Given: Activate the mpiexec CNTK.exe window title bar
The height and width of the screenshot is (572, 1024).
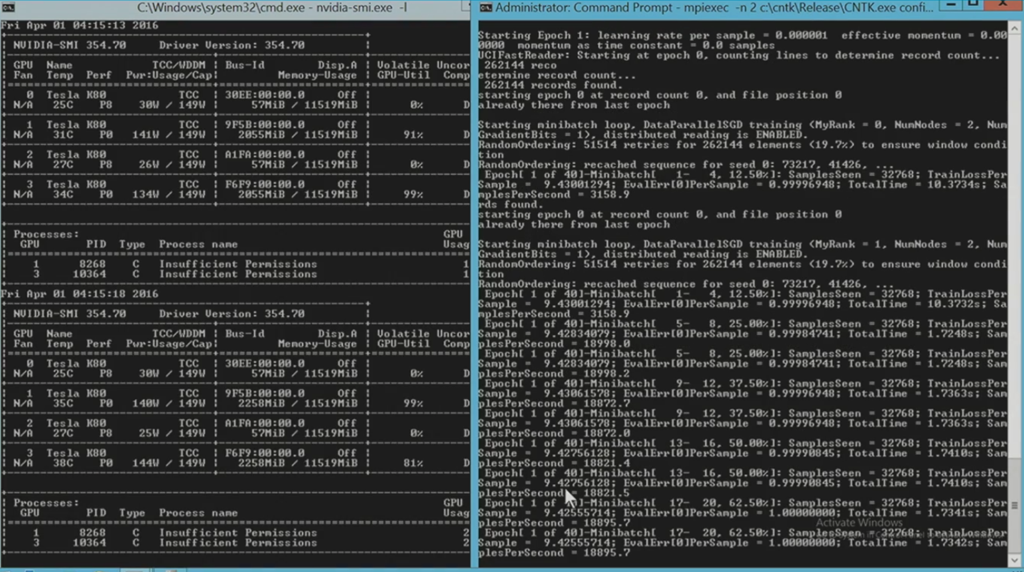Looking at the screenshot, I should click(714, 8).
